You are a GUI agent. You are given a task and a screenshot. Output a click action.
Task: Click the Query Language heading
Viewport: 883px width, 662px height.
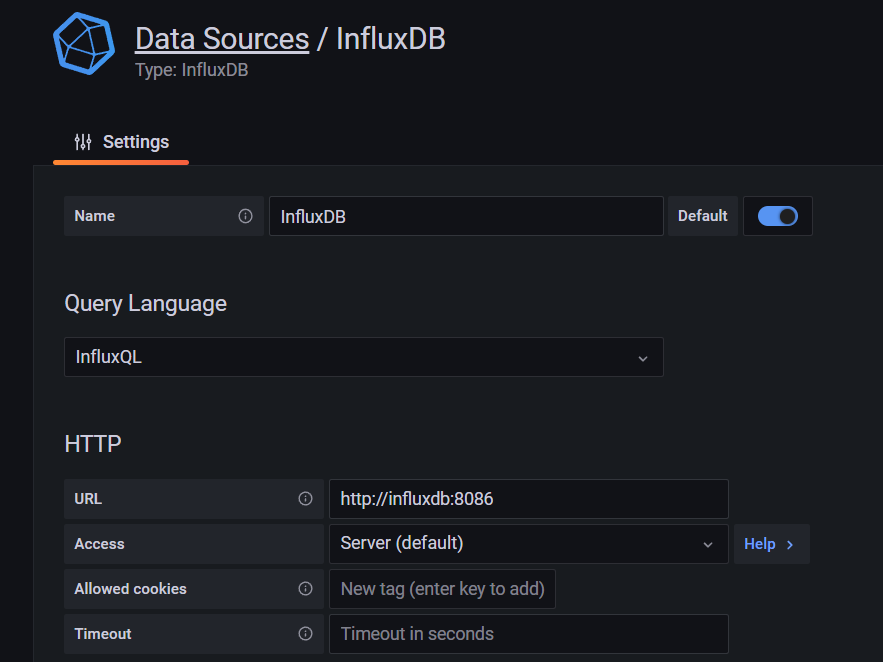pyautogui.click(x=145, y=303)
